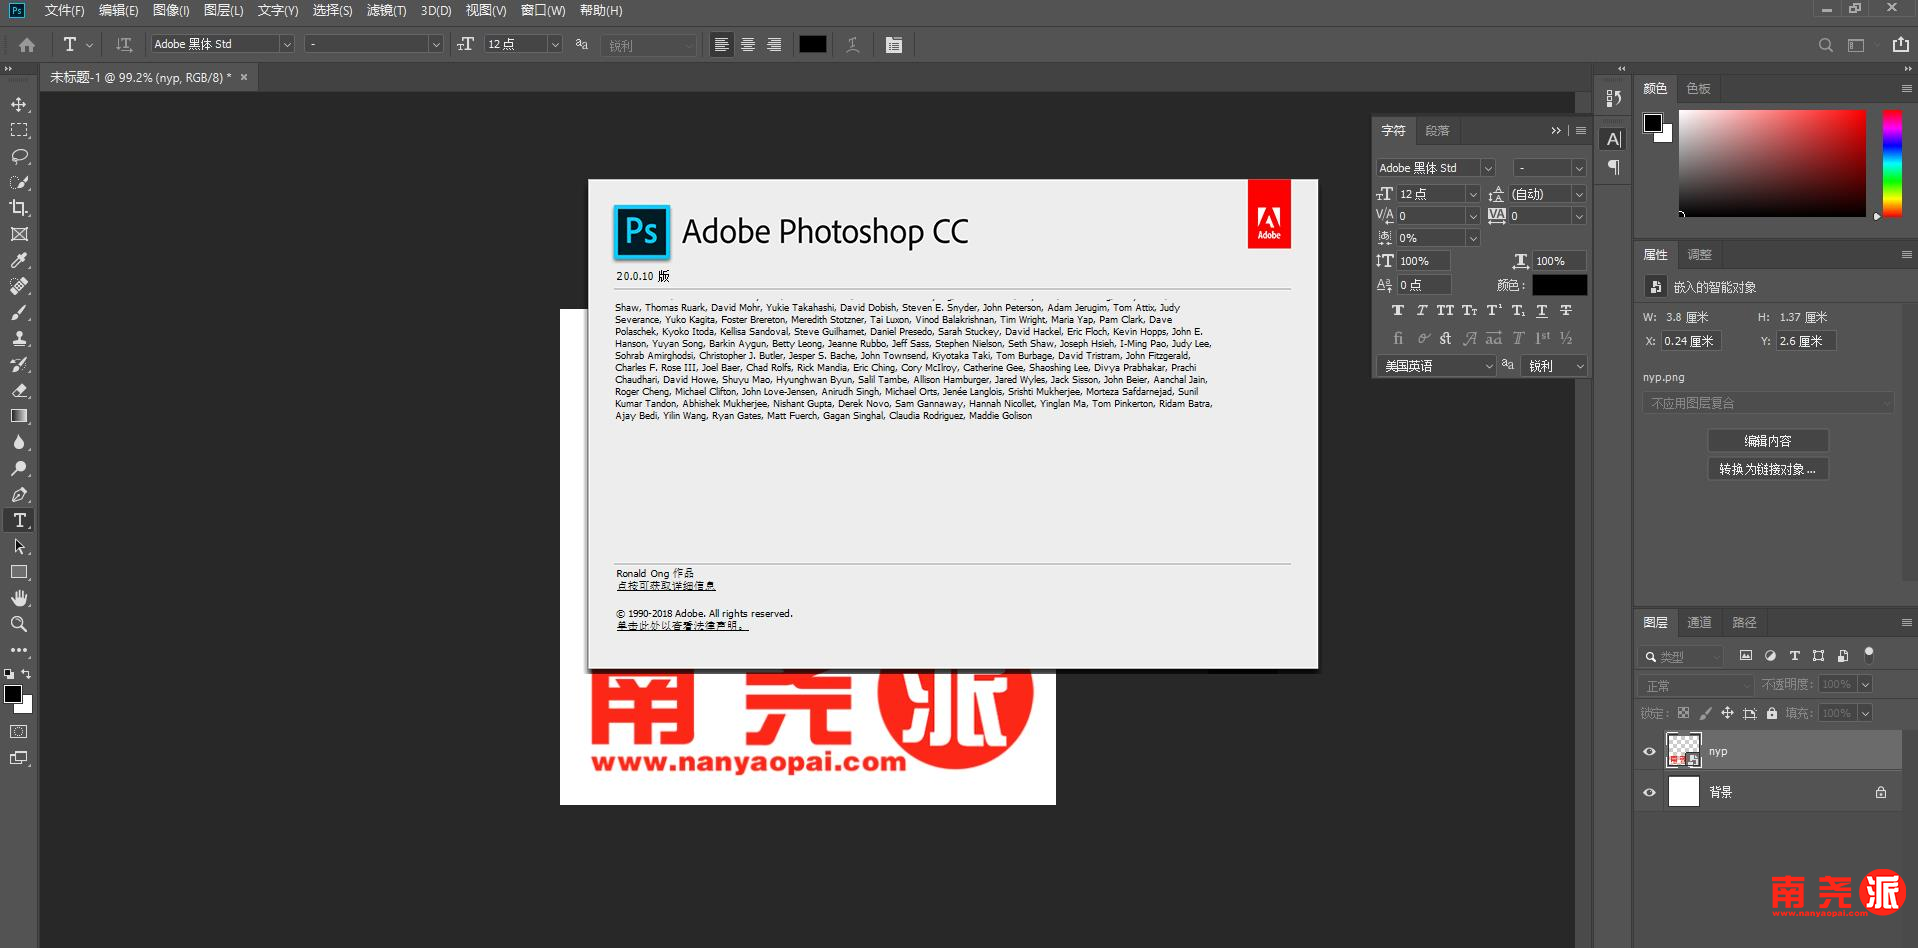Select the Crop tool
Screen dimensions: 1918x948
(x=19, y=208)
